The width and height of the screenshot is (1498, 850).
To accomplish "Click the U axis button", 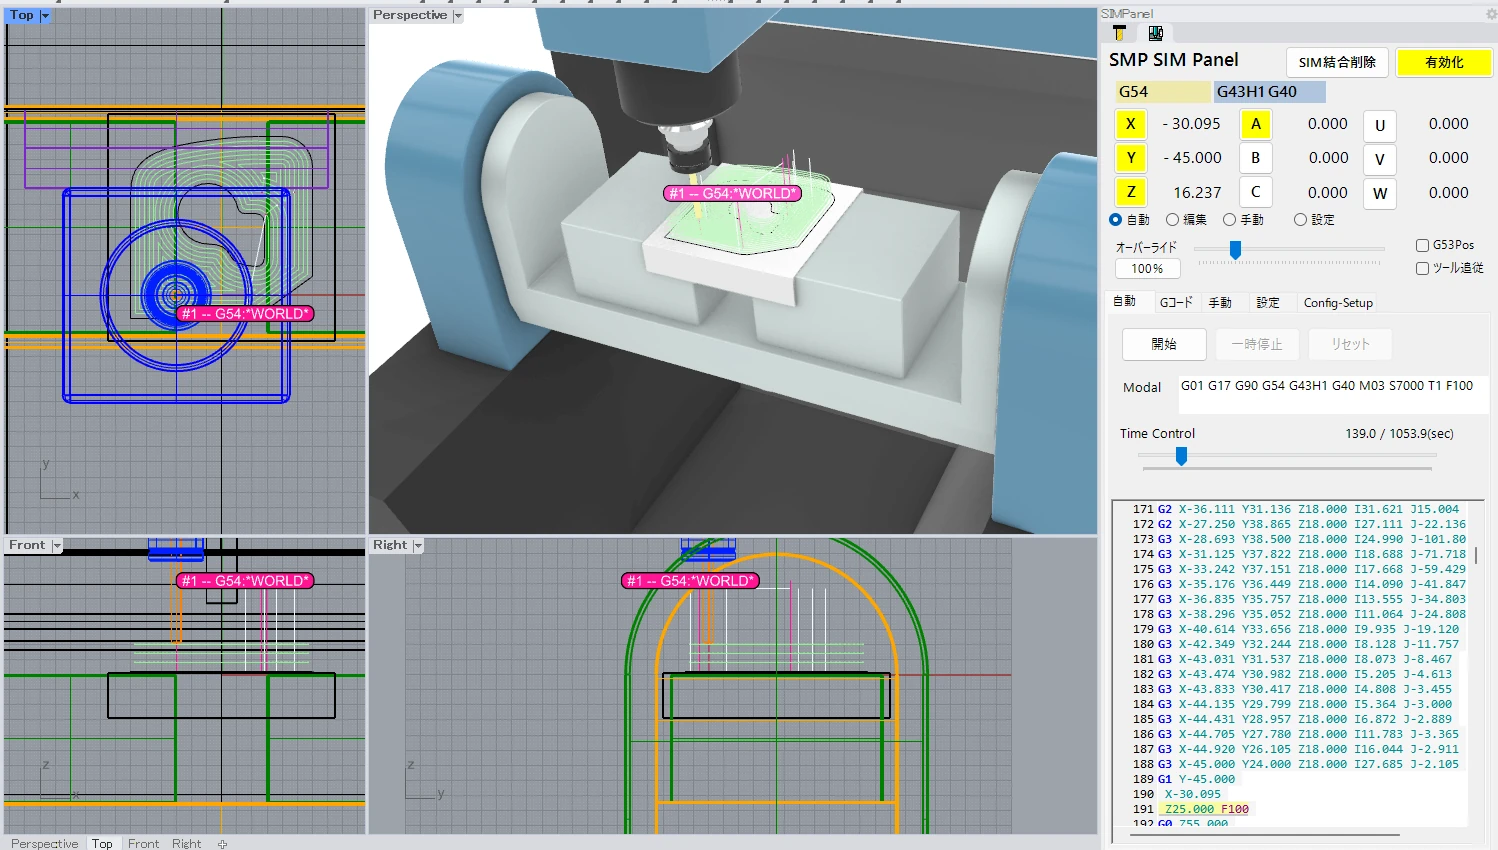I will (1380, 125).
